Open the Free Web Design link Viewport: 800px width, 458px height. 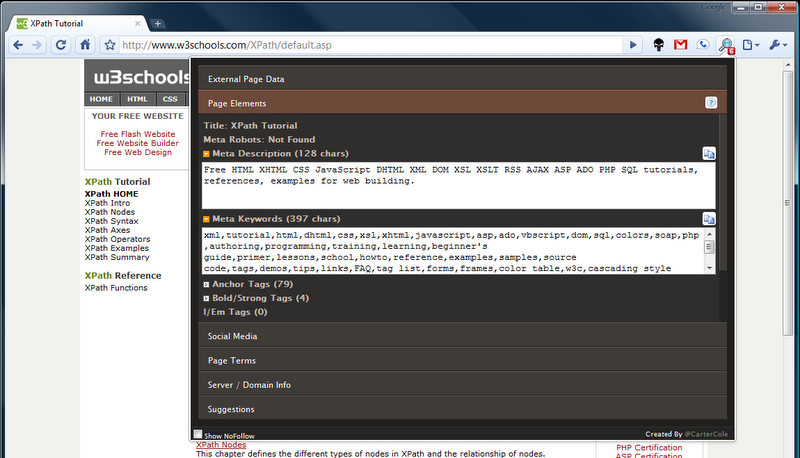138,152
